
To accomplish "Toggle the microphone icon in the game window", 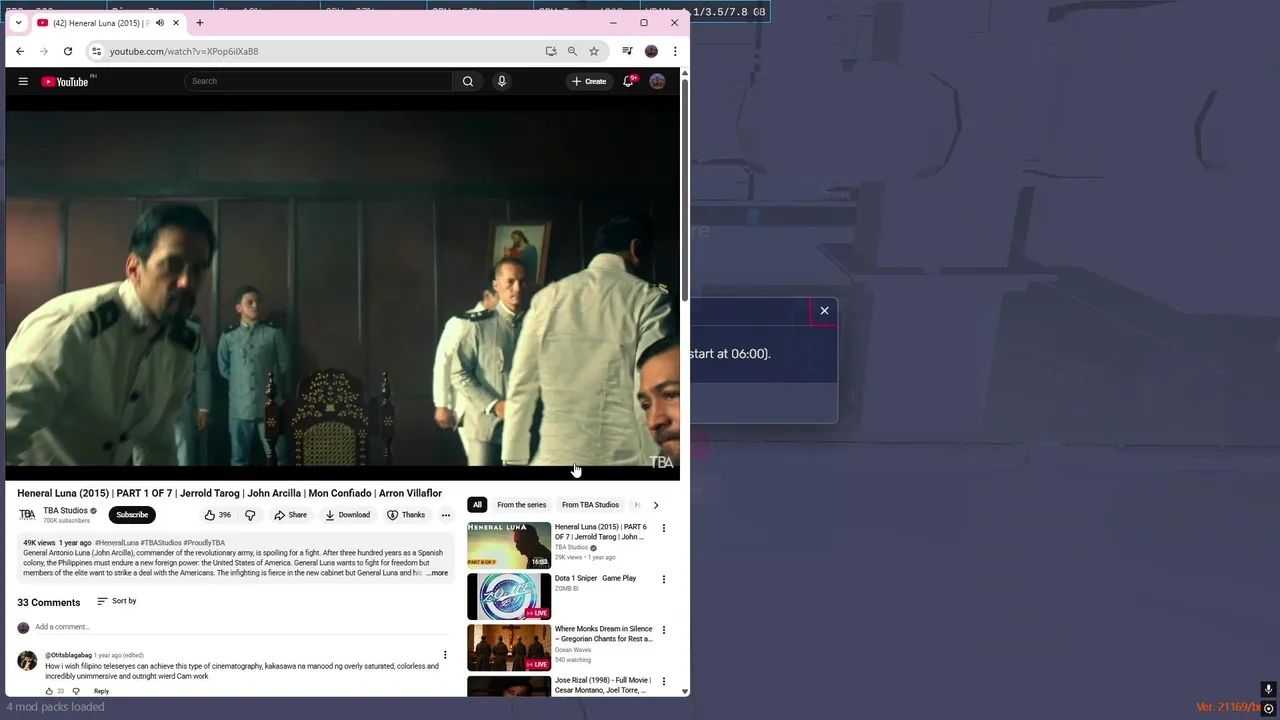I will 1268,689.
